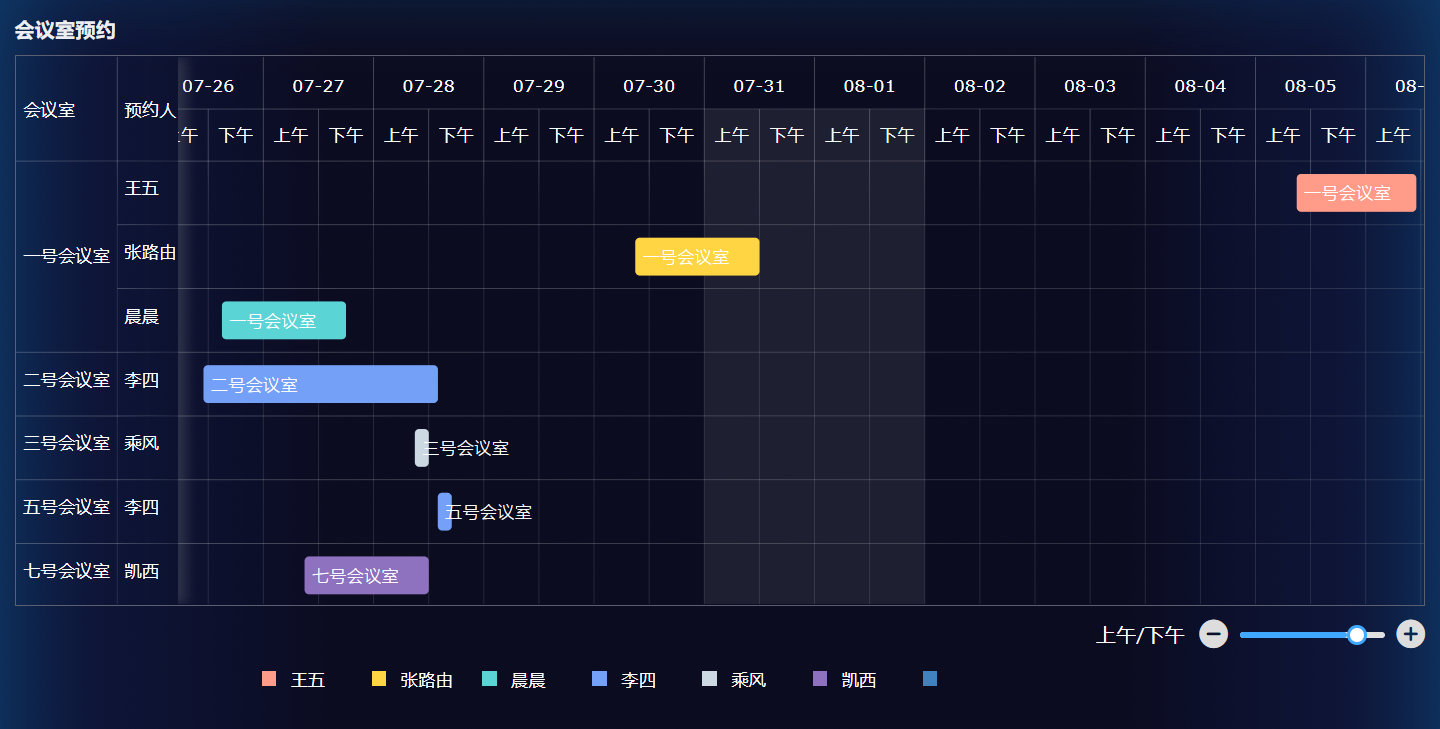Select 王五's 一号会议室 booking bar
Image resolution: width=1440 pixels, height=729 pixels.
click(1355, 193)
